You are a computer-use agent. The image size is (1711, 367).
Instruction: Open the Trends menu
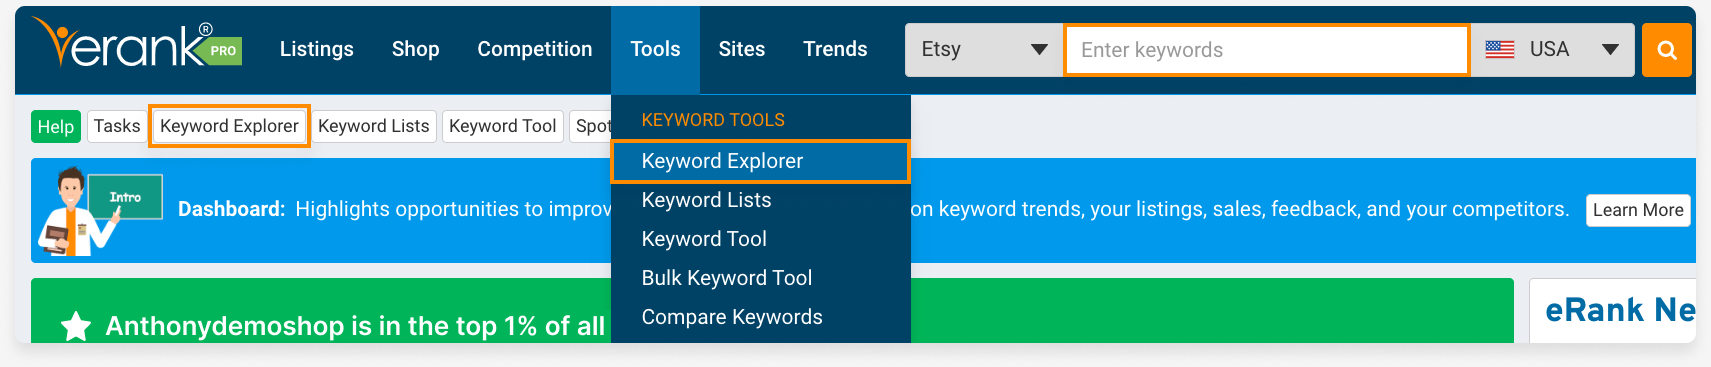click(x=835, y=49)
